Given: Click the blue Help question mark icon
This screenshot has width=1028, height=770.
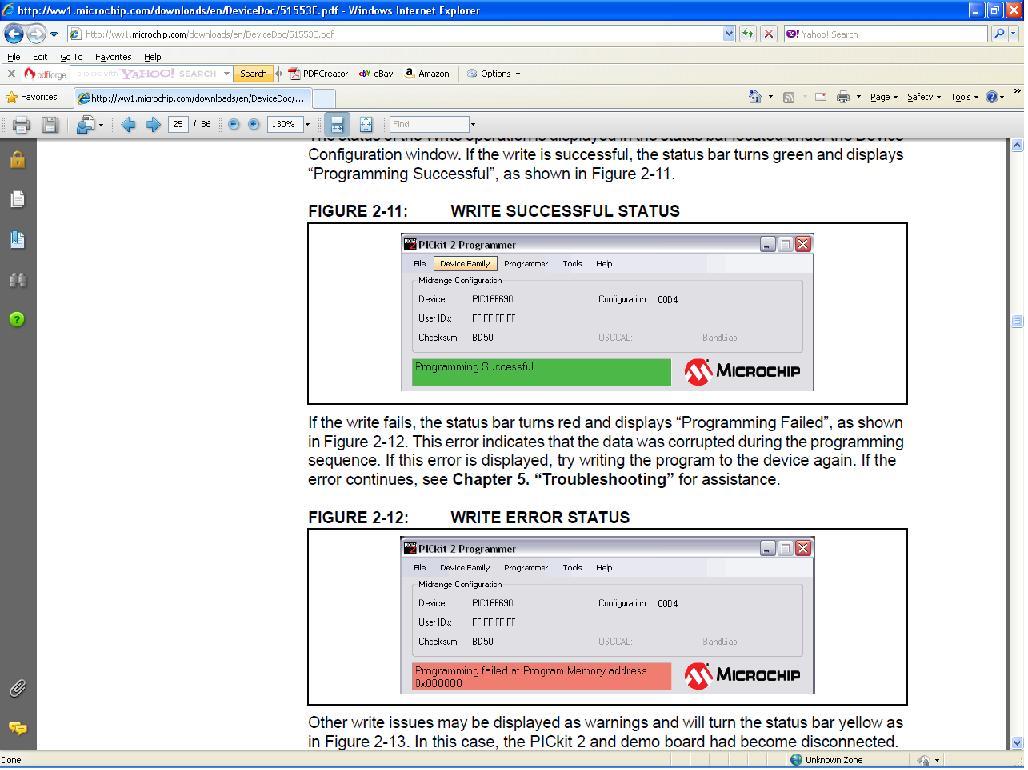Looking at the screenshot, I should (x=995, y=97).
